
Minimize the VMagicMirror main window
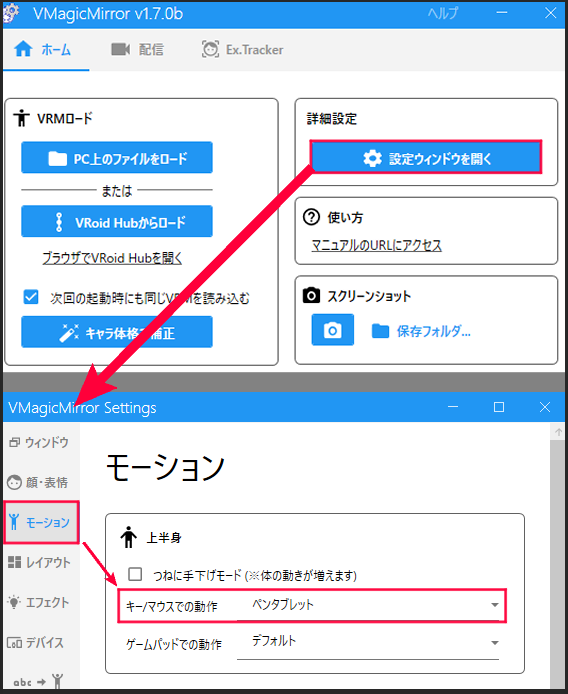pos(502,13)
